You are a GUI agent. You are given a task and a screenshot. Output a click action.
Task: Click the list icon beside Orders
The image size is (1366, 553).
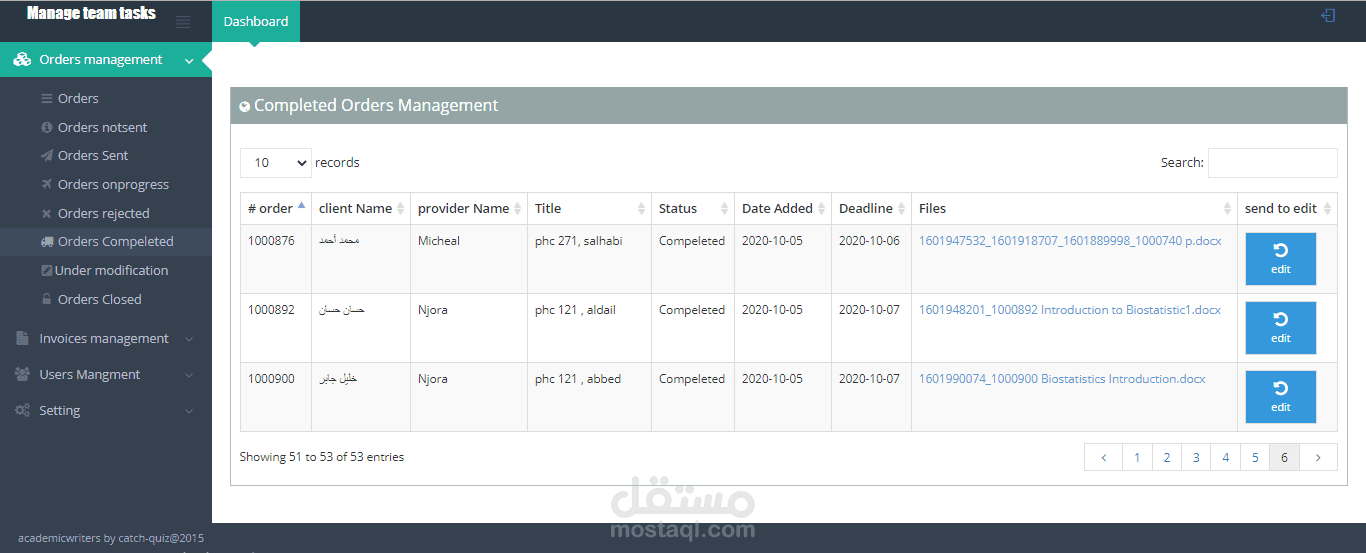pyautogui.click(x=46, y=98)
